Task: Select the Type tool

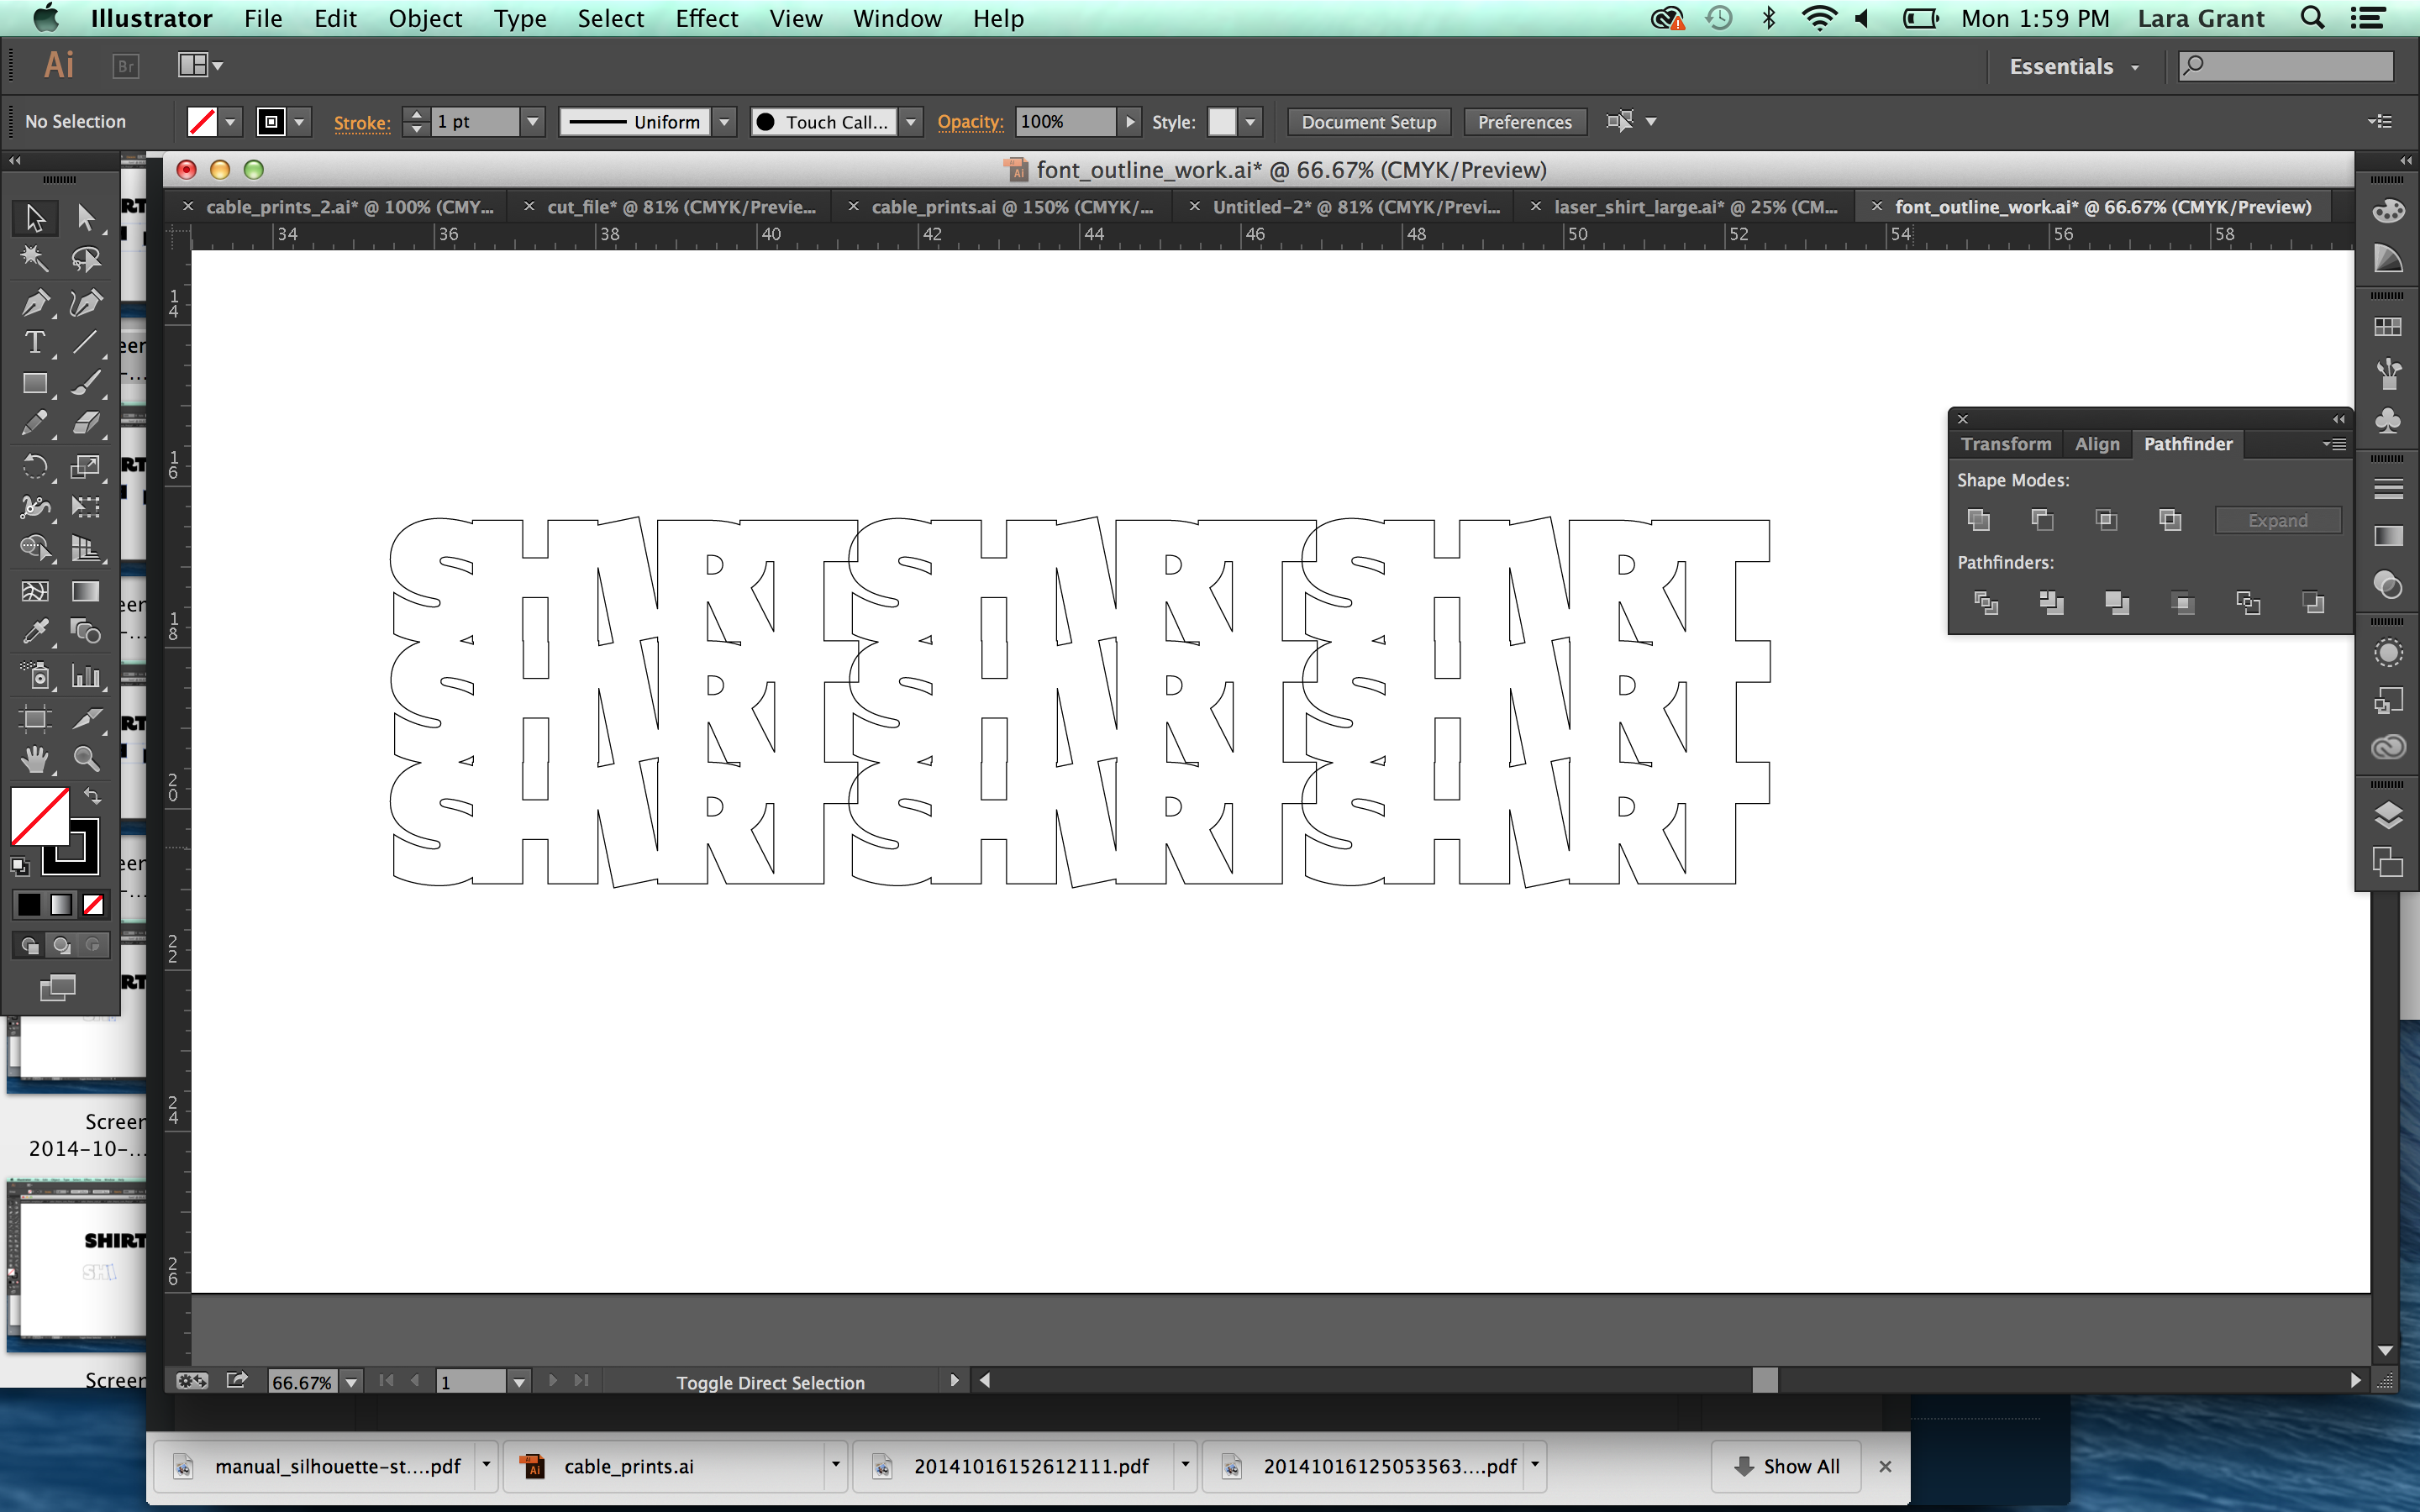Action: 35,342
